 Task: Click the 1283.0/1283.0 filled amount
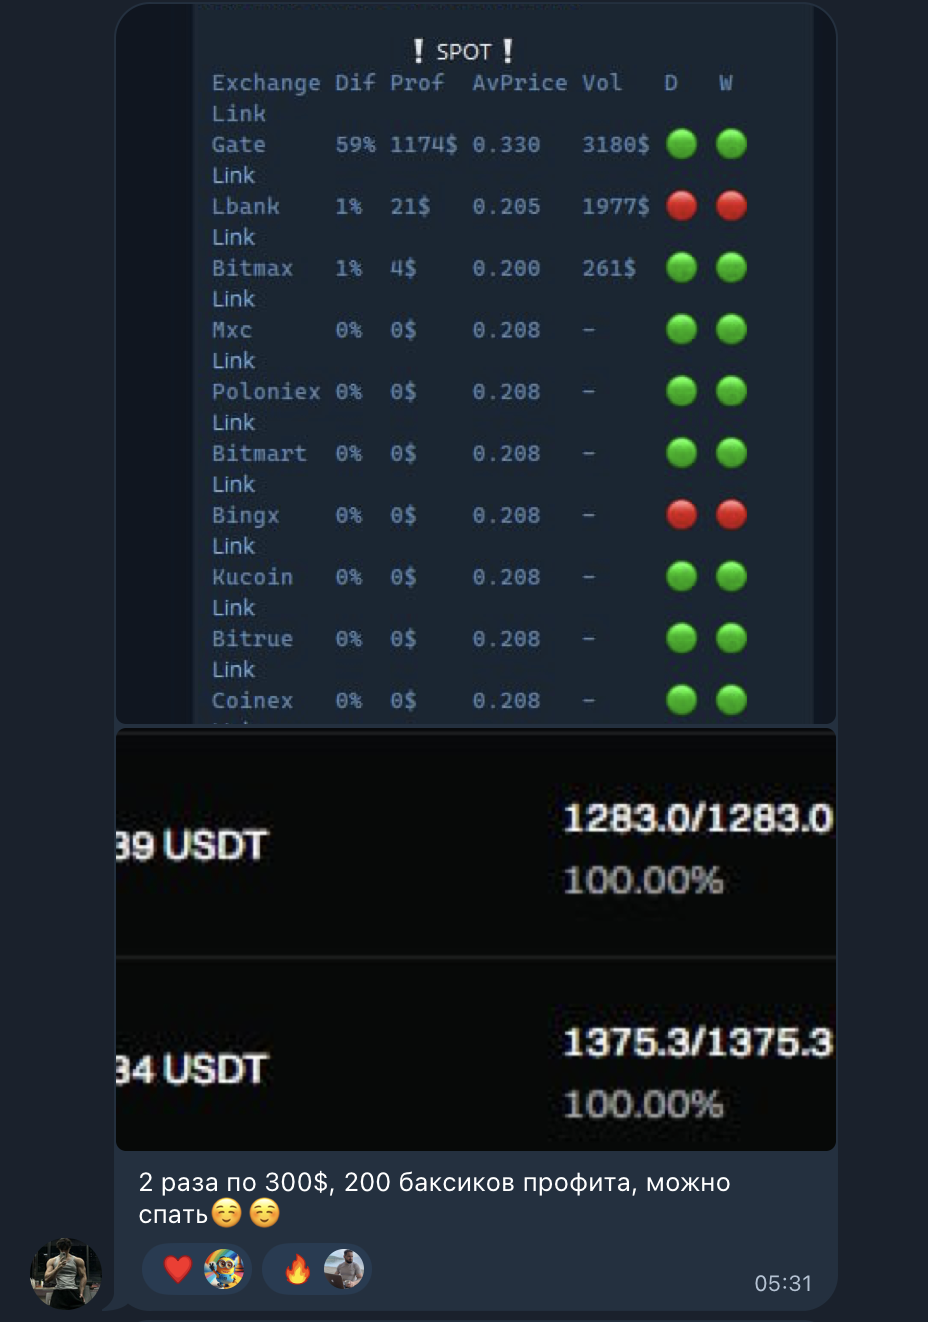tap(697, 819)
